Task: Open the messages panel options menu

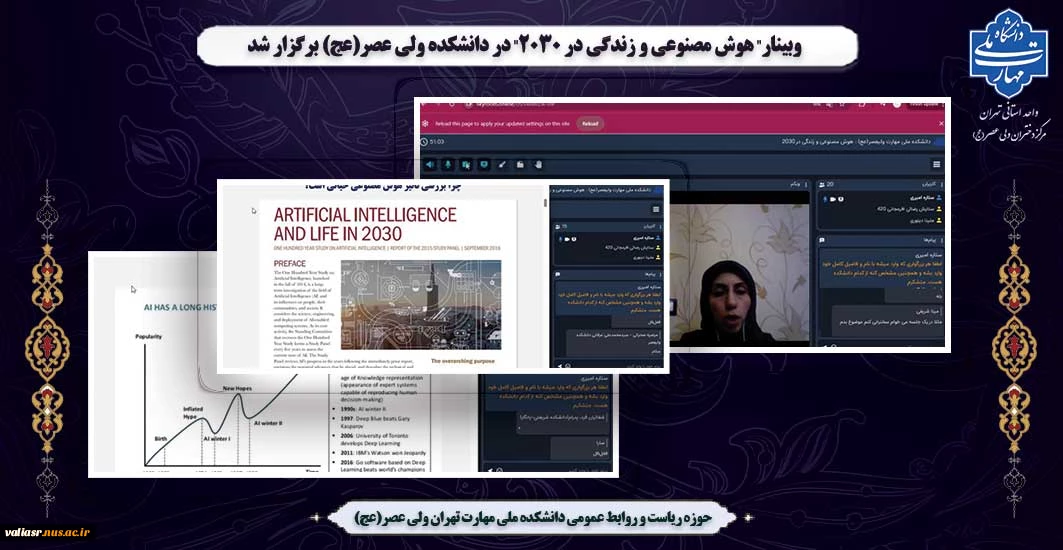Action: click(x=942, y=239)
